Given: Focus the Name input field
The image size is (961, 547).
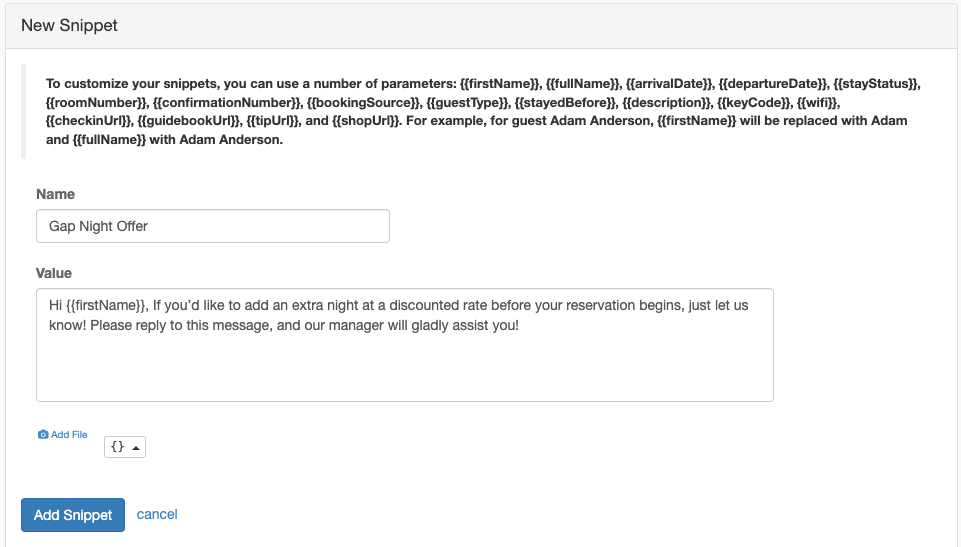Looking at the screenshot, I should [213, 226].
